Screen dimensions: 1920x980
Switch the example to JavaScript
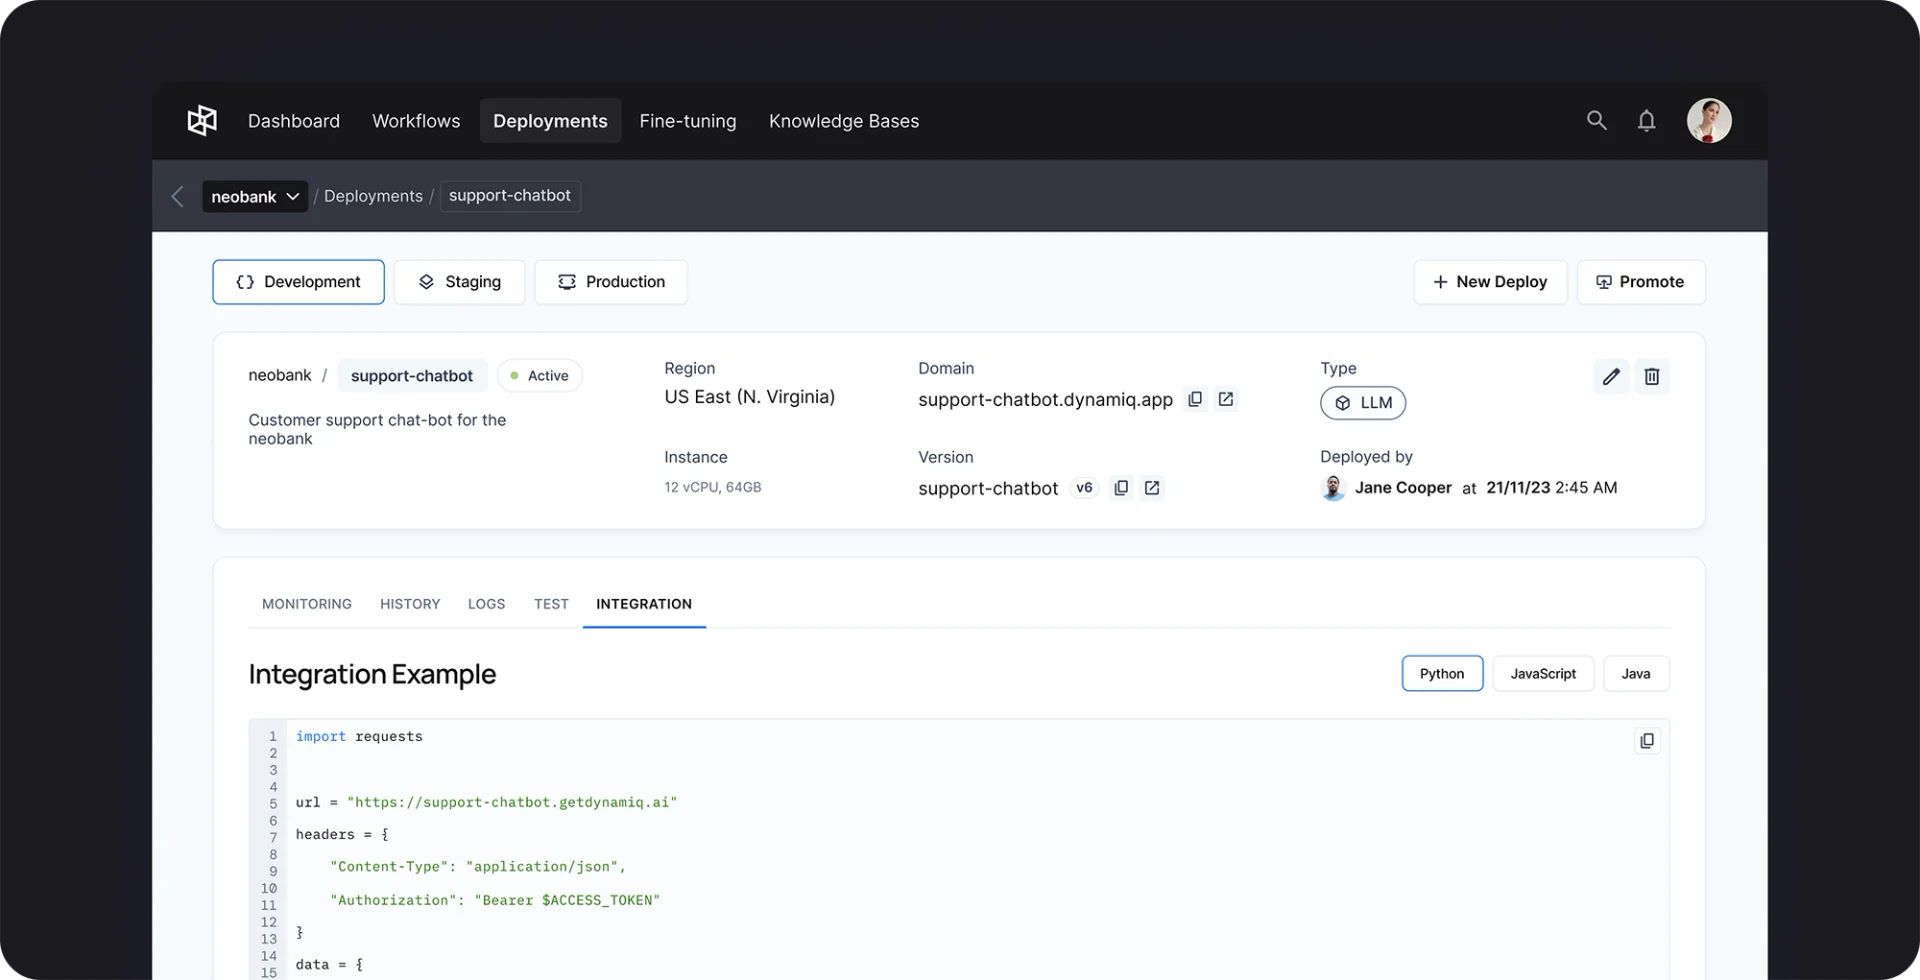coord(1543,673)
